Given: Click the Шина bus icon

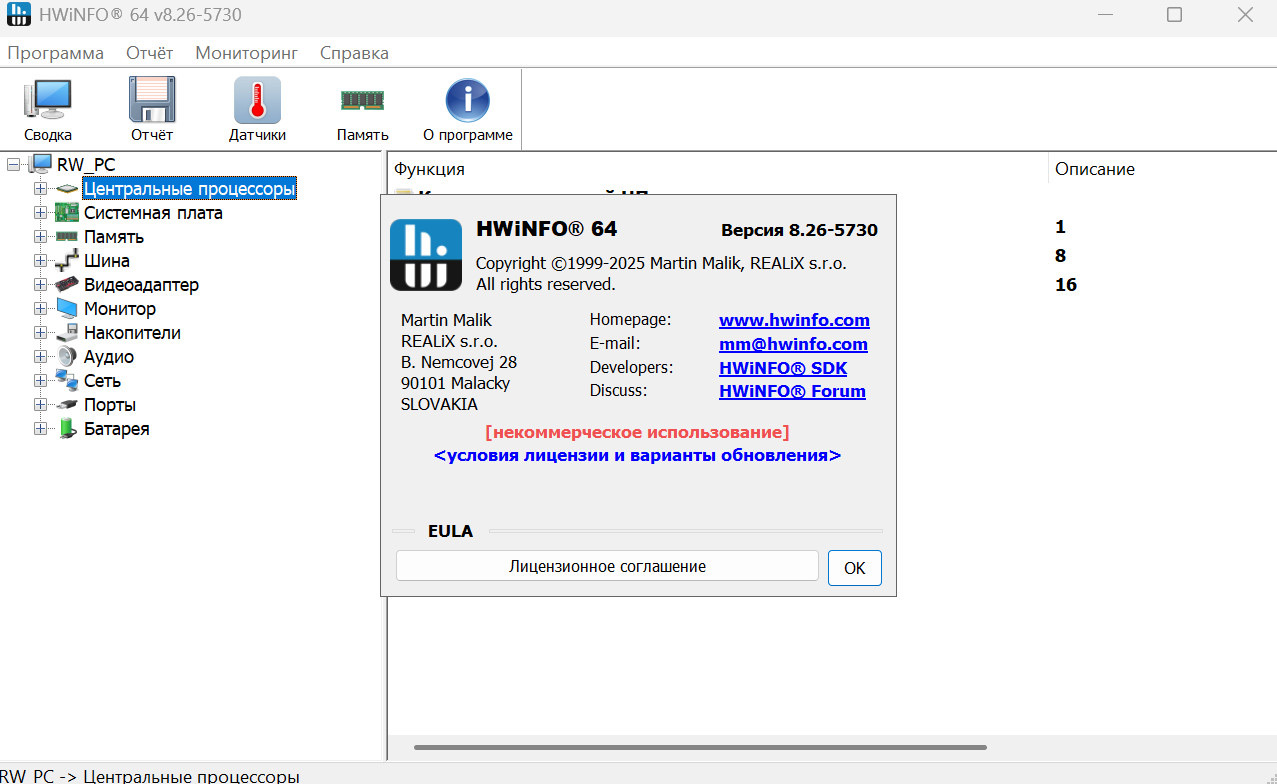Looking at the screenshot, I should coord(67,261).
